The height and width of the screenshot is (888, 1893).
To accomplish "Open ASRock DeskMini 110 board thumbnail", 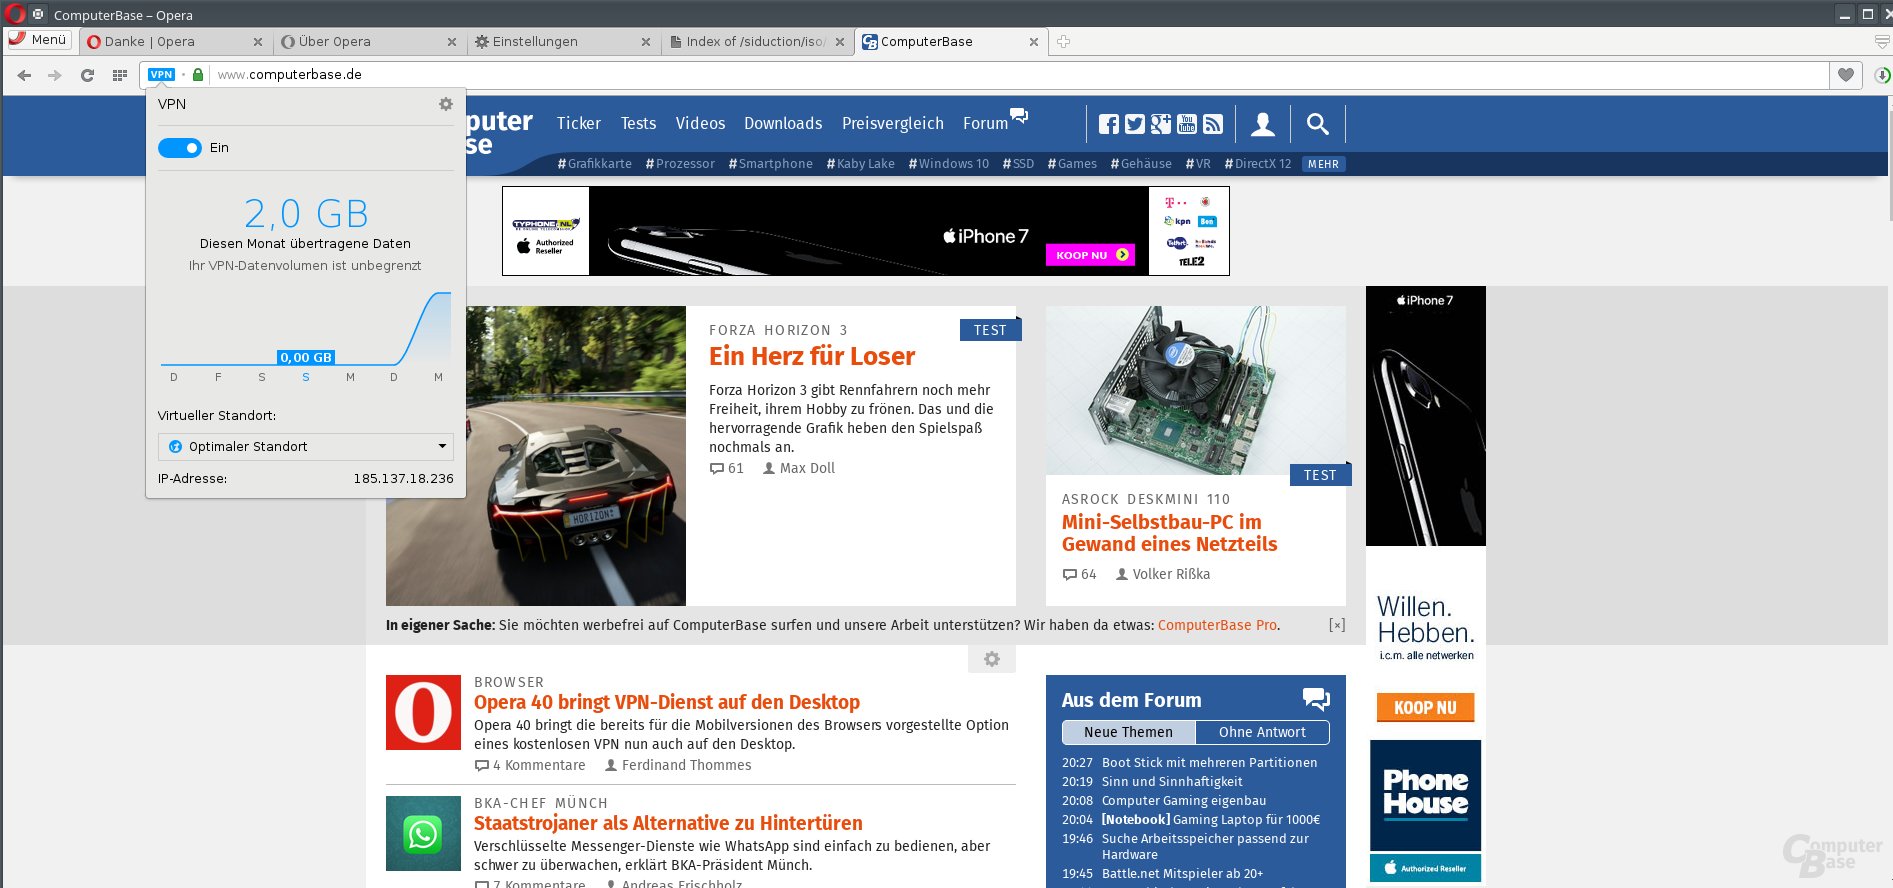I will [x=1196, y=390].
